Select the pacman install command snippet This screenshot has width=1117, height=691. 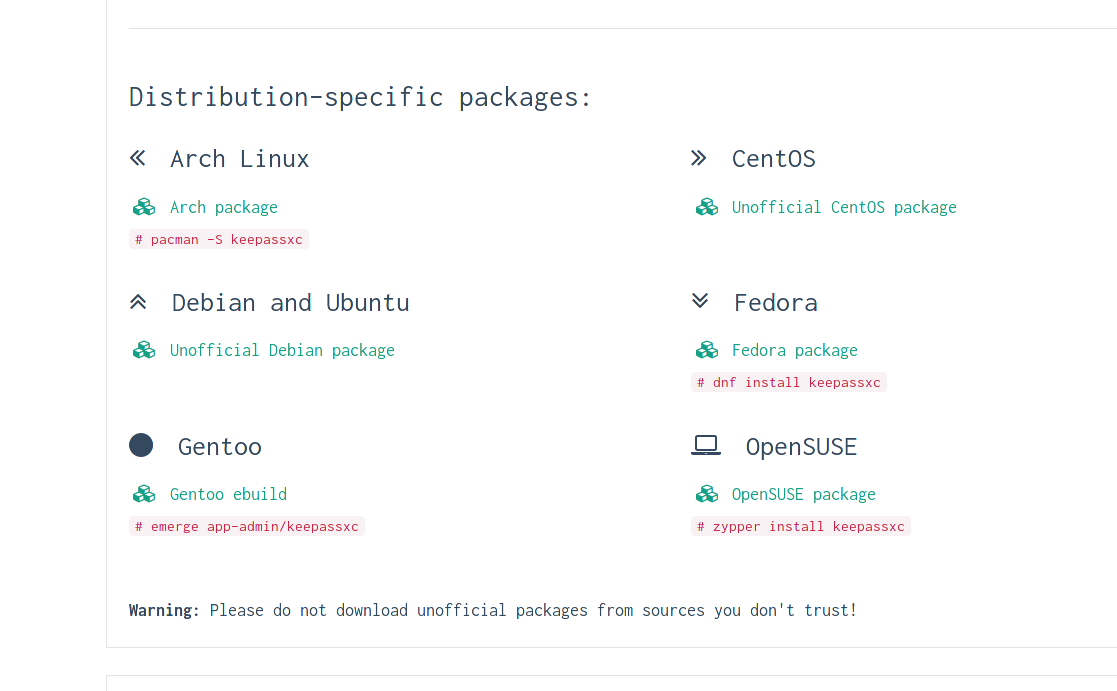[219, 239]
